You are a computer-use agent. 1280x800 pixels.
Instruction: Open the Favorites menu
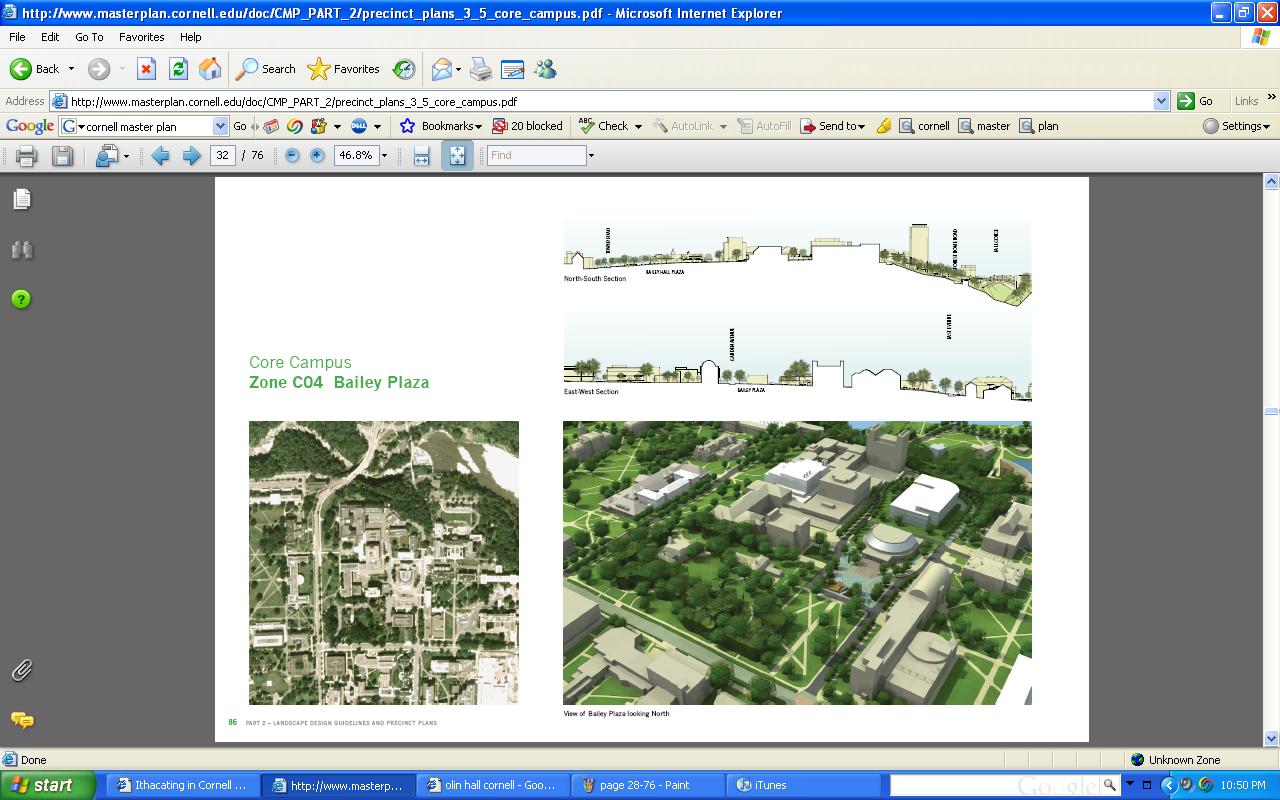141,37
